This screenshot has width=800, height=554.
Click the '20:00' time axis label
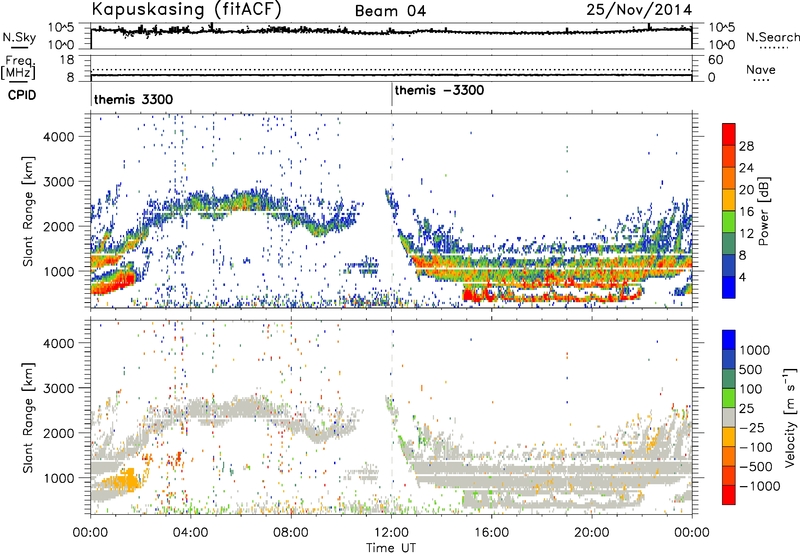tap(592, 533)
